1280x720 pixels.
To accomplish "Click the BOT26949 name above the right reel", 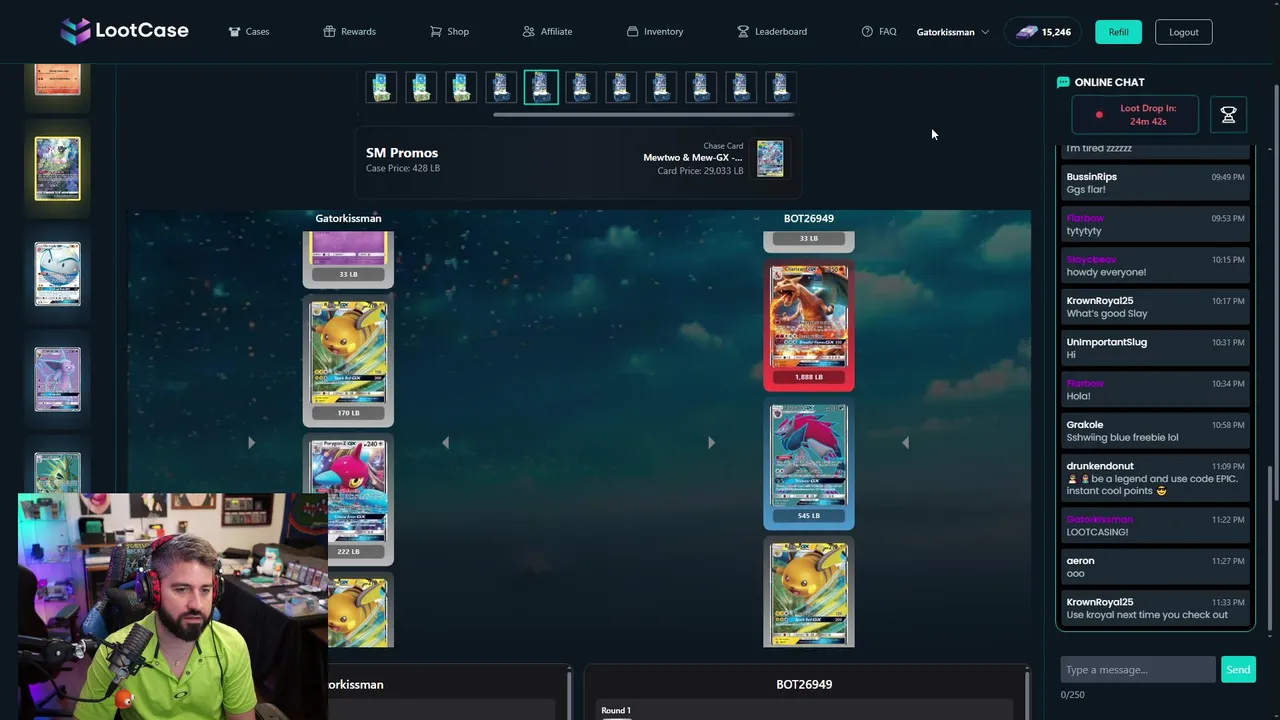I will point(809,218).
